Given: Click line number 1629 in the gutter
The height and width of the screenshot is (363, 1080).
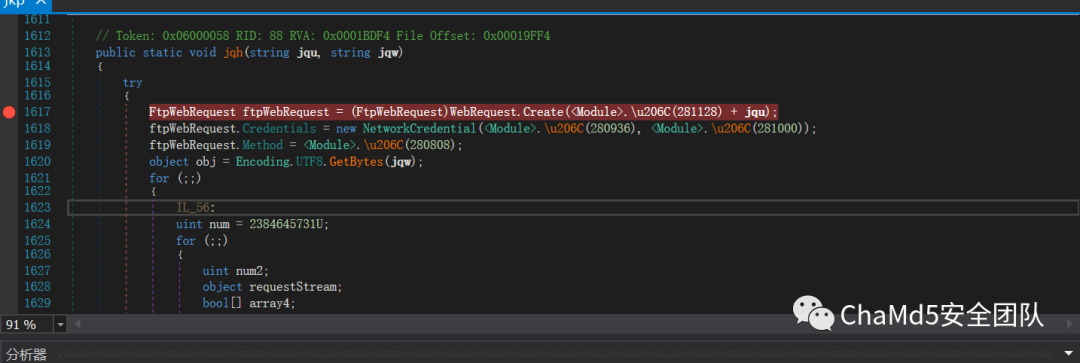Looking at the screenshot, I should [37, 303].
